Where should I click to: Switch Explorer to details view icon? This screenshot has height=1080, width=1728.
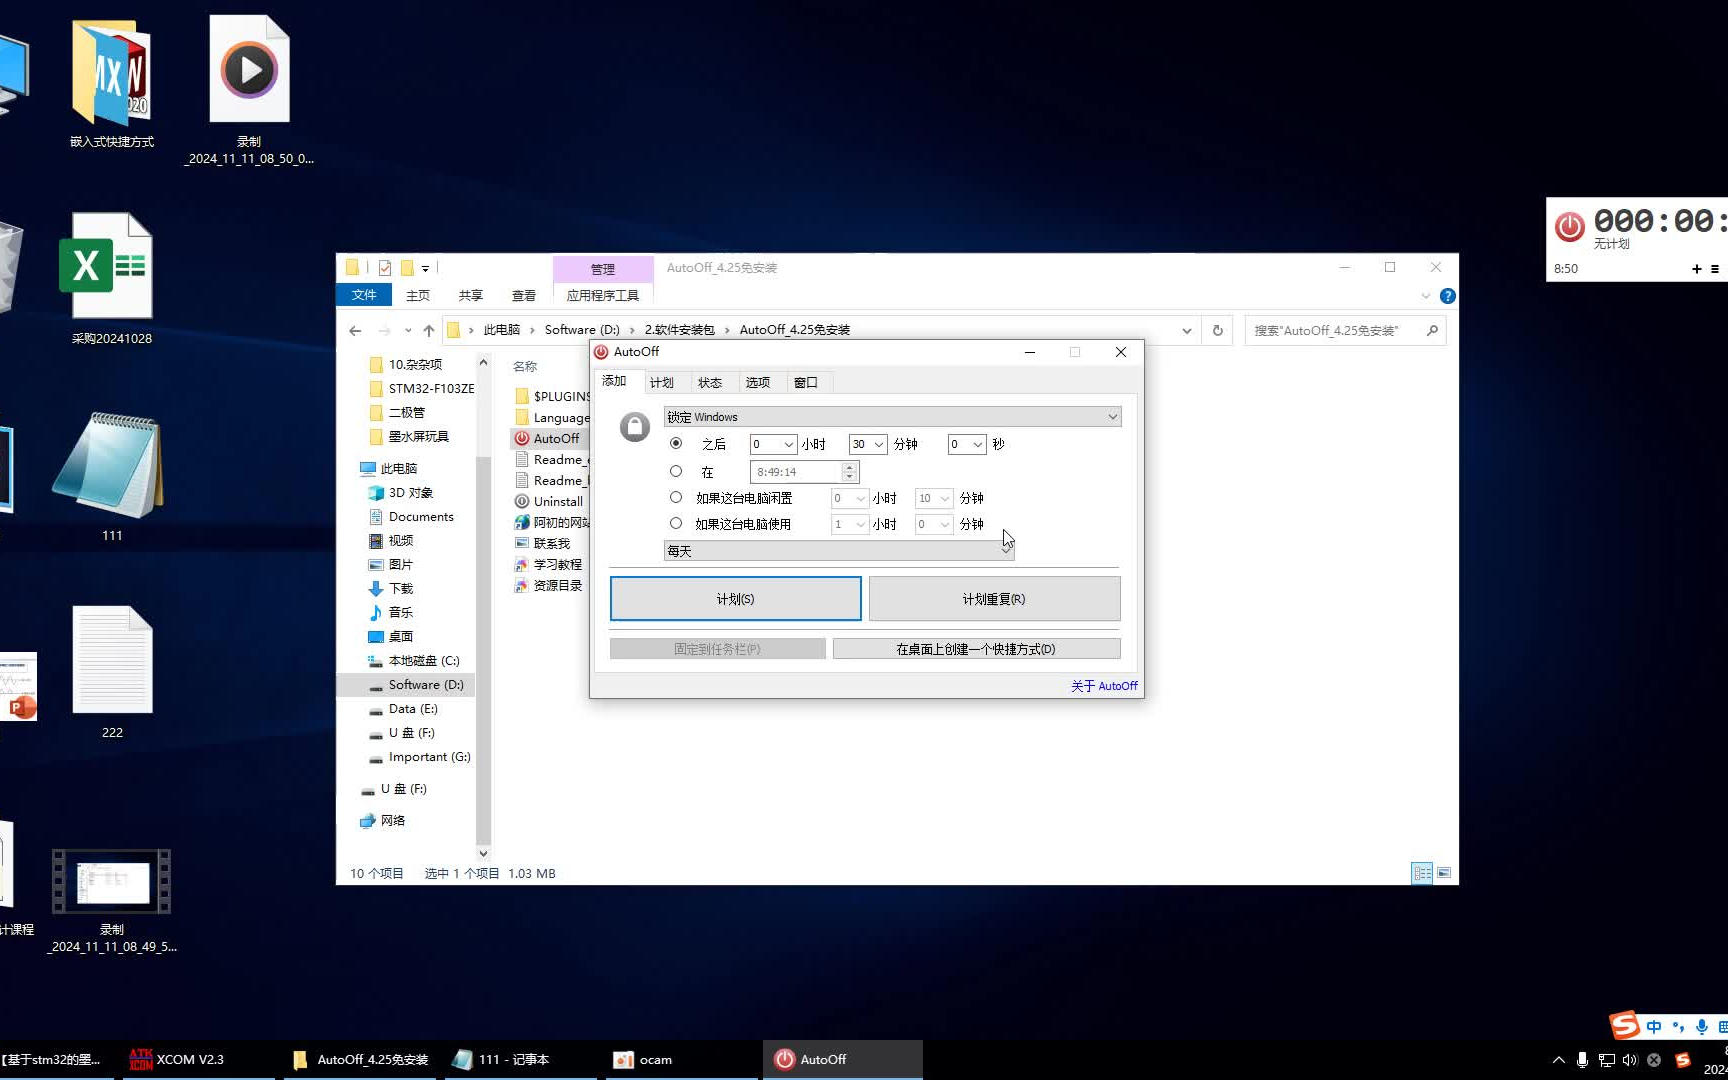tap(1422, 873)
